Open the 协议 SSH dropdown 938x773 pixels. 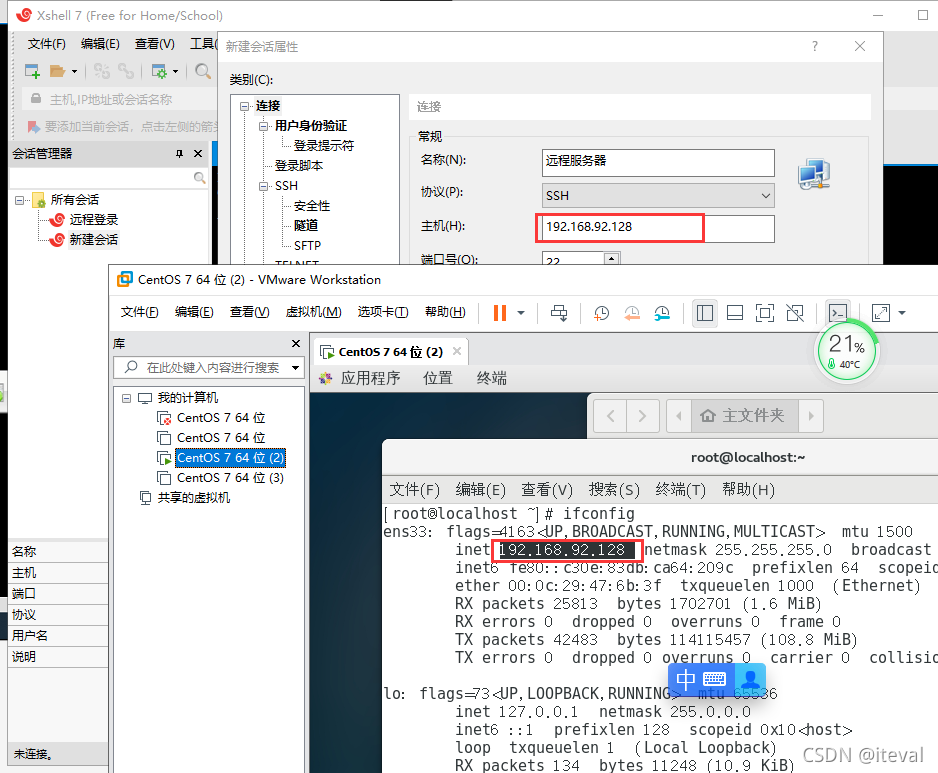coord(658,196)
